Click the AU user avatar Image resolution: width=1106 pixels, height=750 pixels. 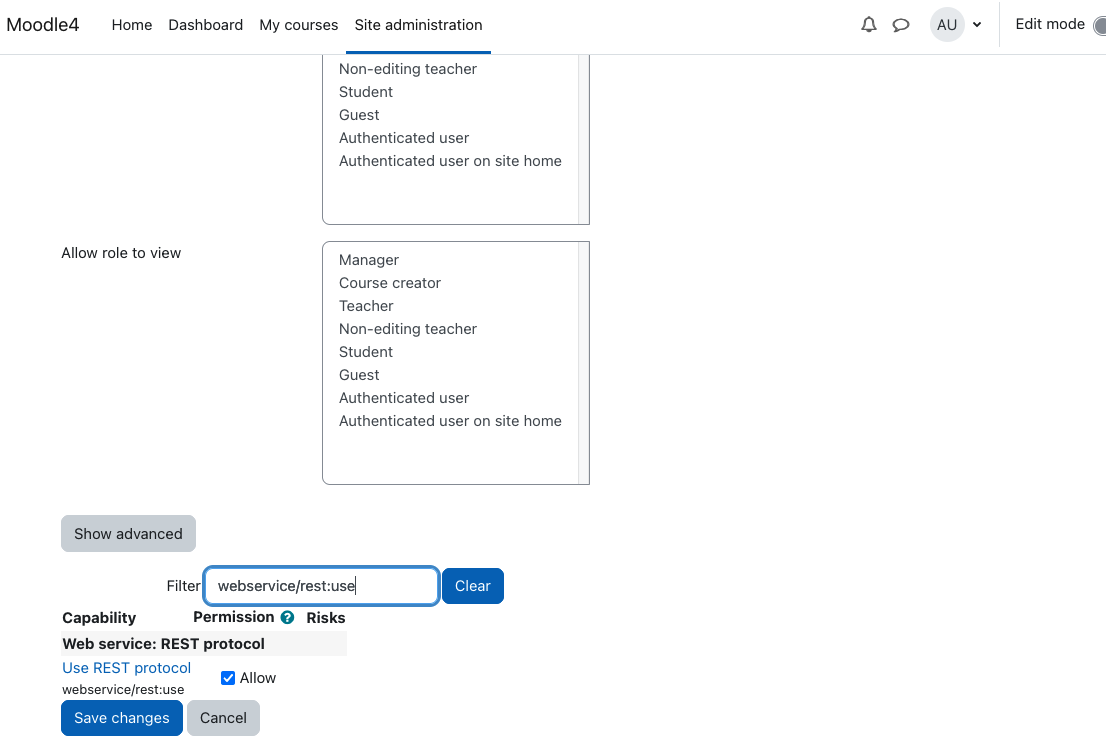point(947,25)
